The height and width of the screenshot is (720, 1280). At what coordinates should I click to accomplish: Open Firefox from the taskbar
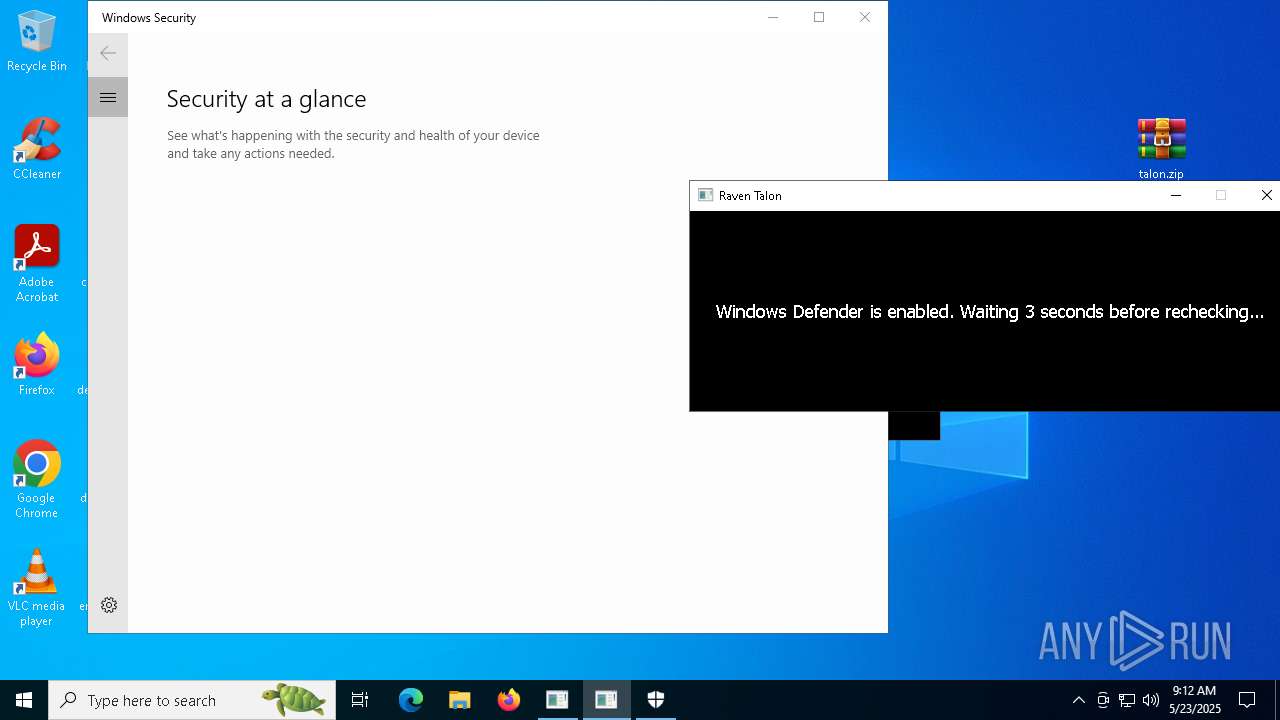509,700
